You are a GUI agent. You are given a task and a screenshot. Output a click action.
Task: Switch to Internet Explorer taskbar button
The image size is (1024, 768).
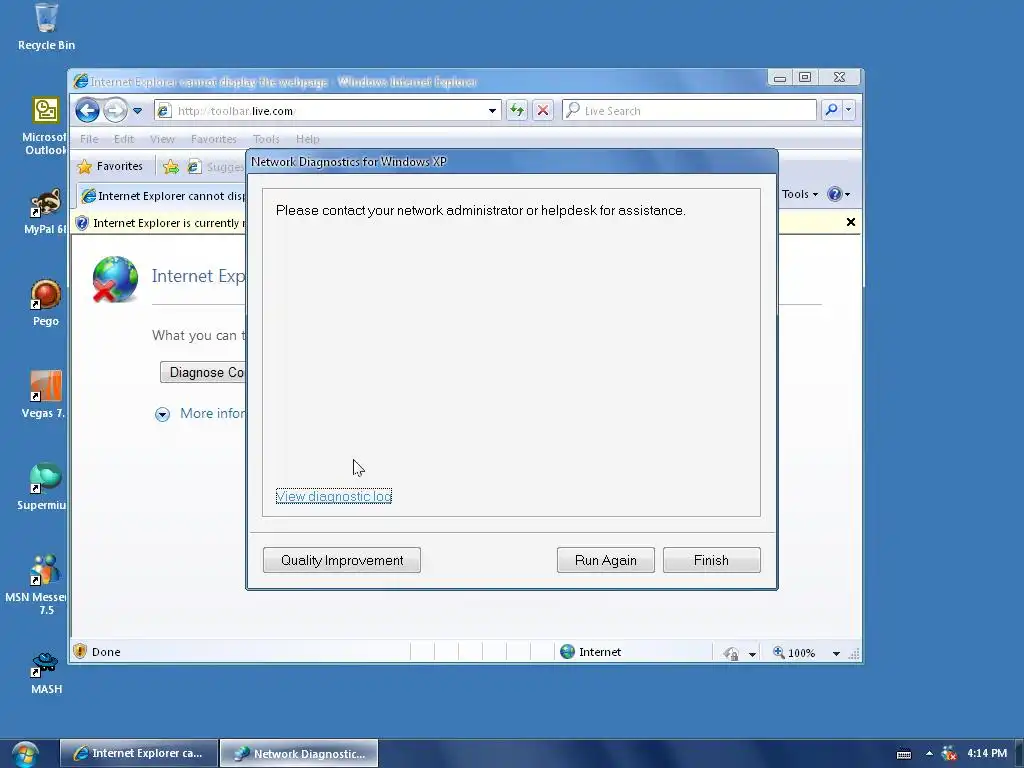[138, 753]
